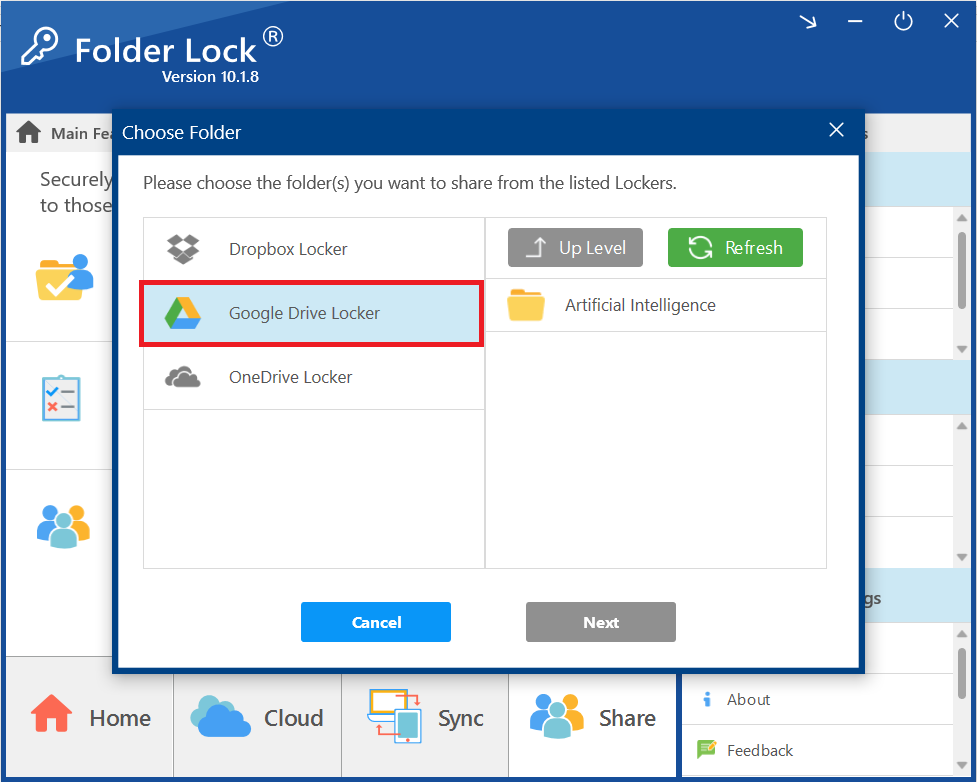Click the blue About info icon

[x=707, y=699]
